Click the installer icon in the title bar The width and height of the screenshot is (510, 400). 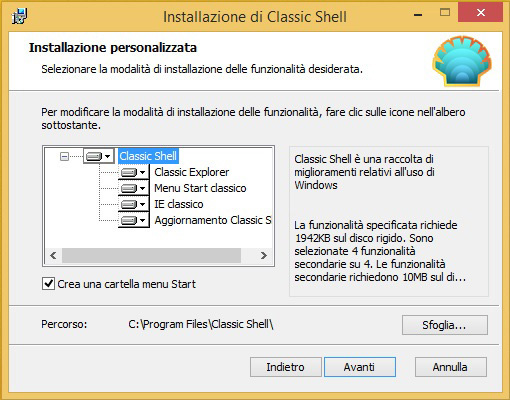20,16
